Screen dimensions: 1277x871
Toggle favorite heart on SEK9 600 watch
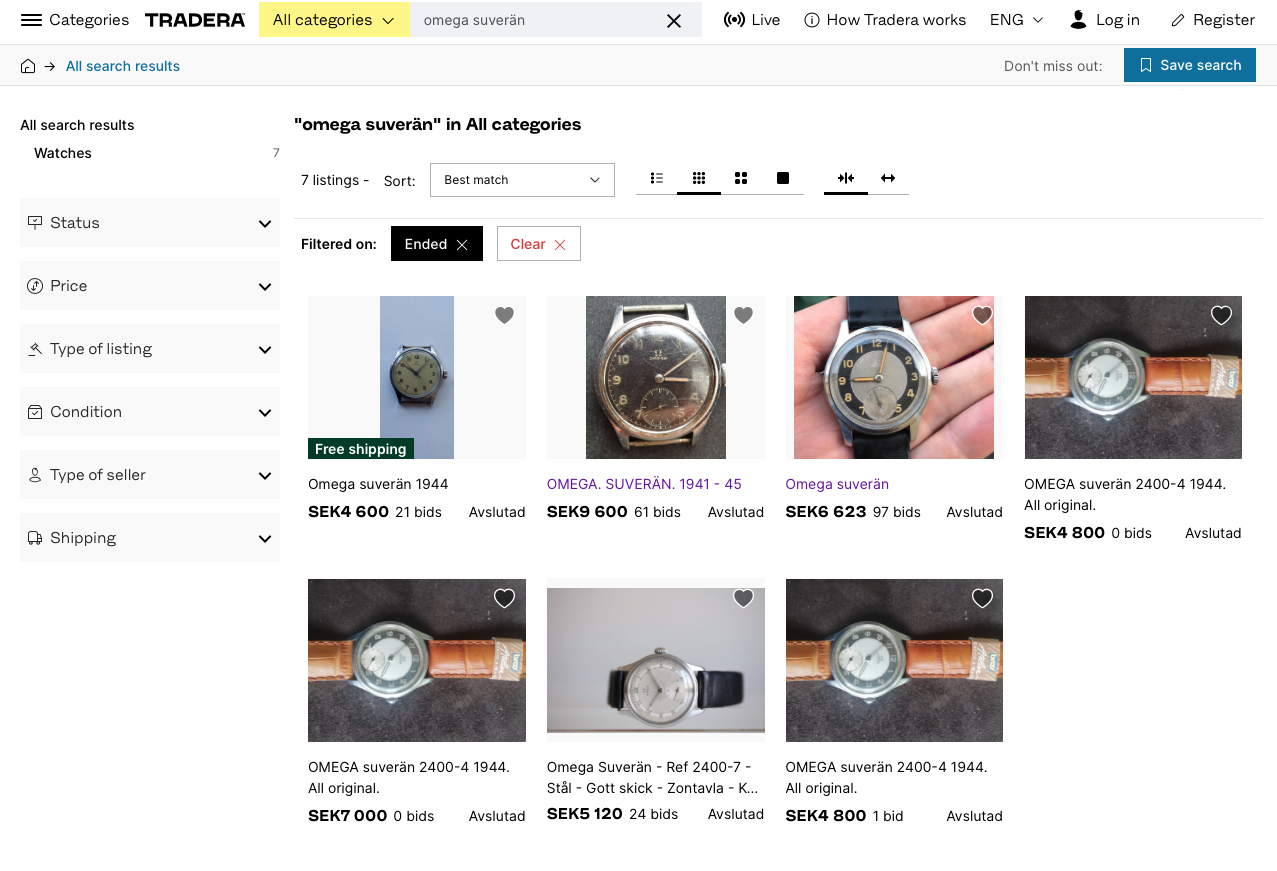[x=743, y=315]
